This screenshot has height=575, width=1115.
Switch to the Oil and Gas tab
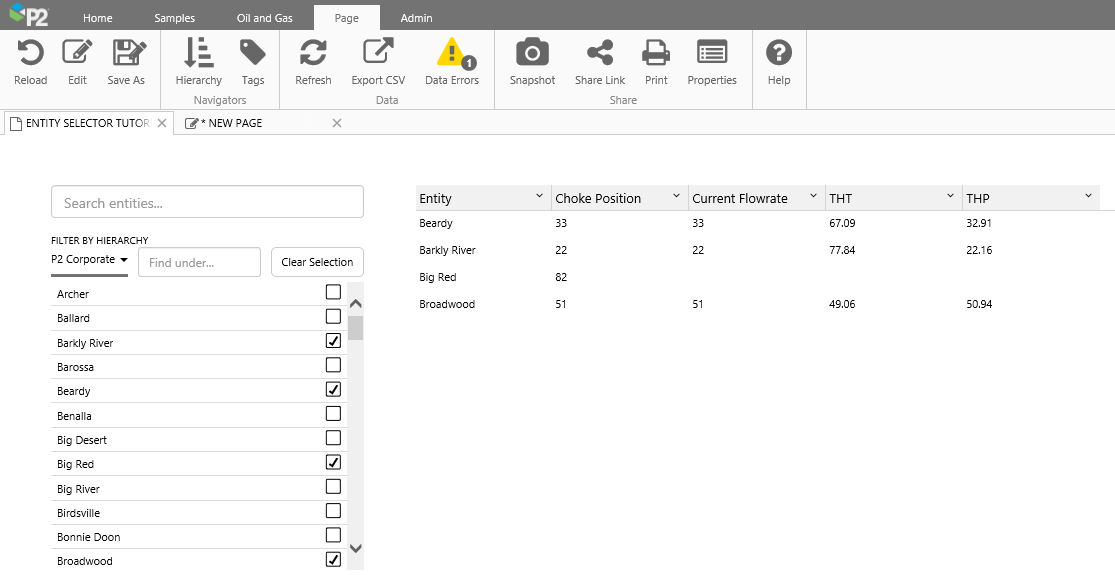coord(264,18)
